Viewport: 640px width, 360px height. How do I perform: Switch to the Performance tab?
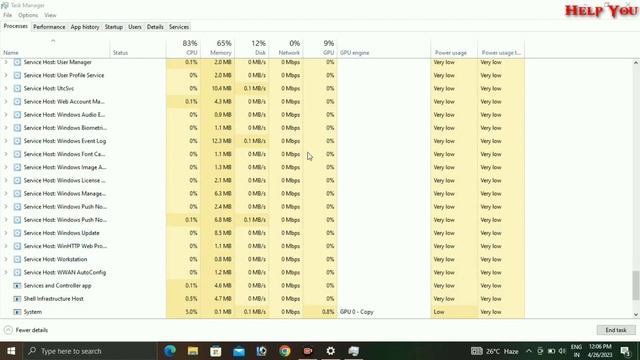coord(49,27)
